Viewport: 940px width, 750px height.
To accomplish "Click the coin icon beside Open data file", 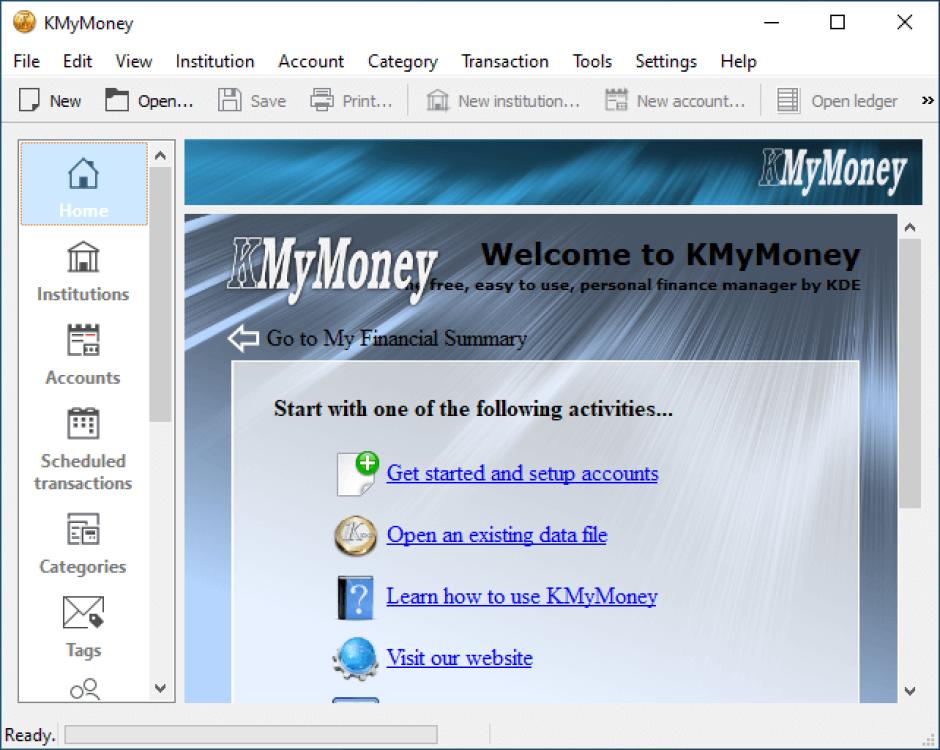I will tap(355, 535).
